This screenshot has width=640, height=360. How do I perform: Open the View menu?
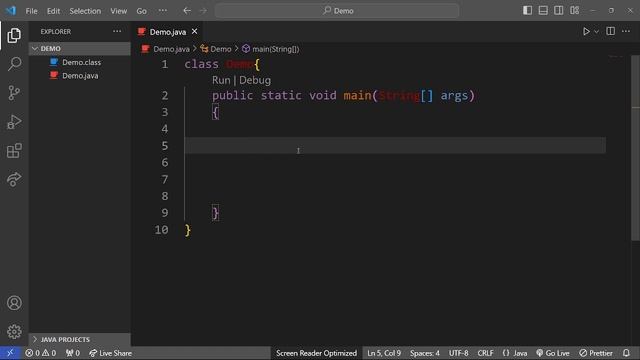coord(118,11)
